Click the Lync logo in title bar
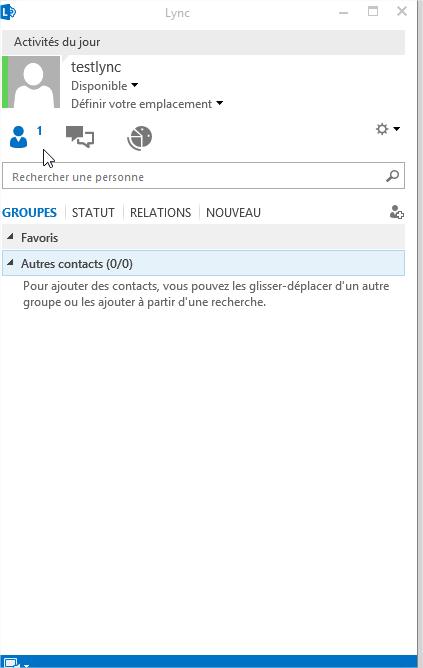 [x=8, y=12]
